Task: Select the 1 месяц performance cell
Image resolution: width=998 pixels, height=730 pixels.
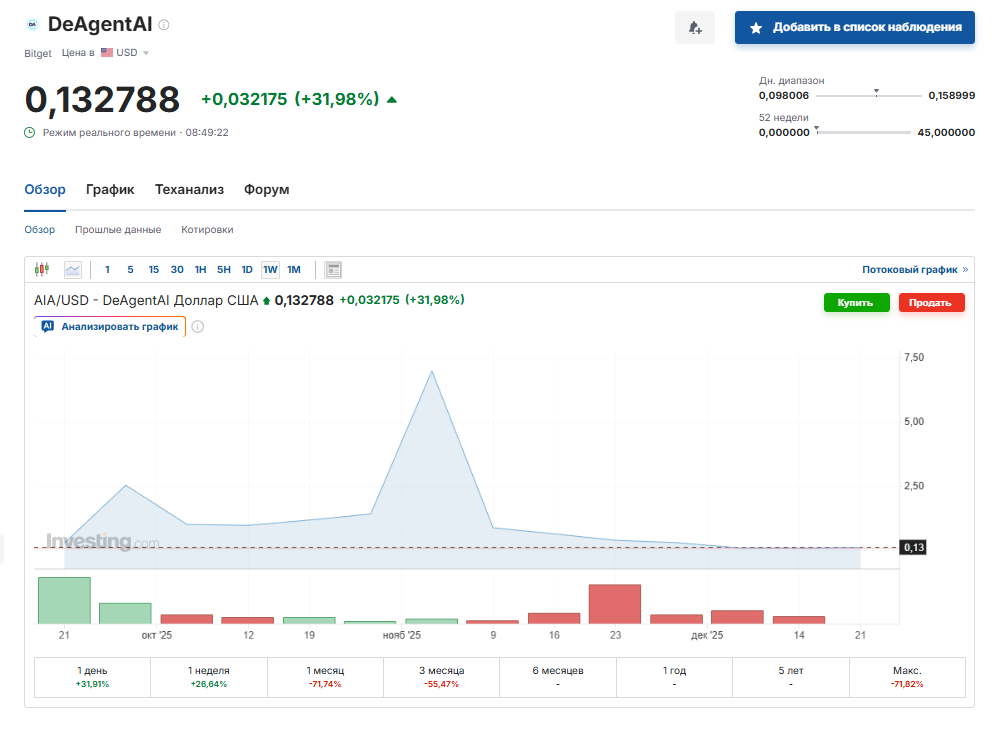Action: tap(325, 677)
